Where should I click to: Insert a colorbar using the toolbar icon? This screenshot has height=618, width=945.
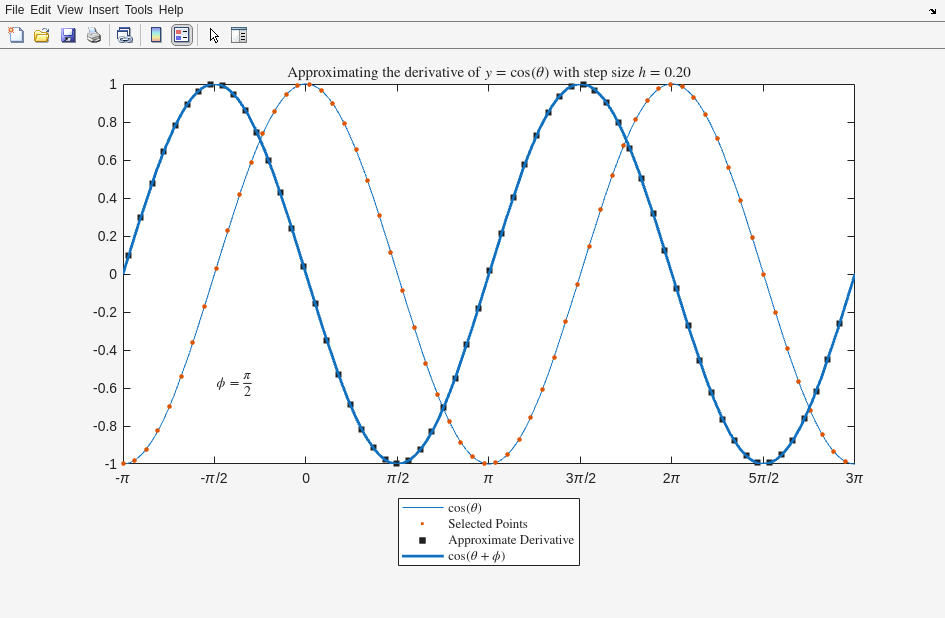click(x=156, y=35)
